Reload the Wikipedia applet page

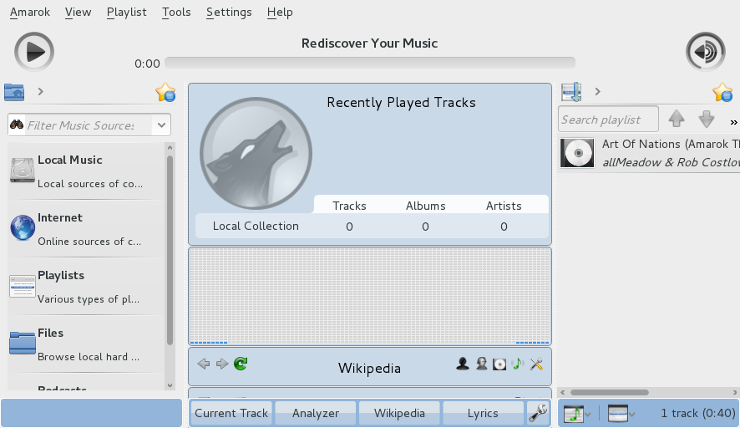241,363
